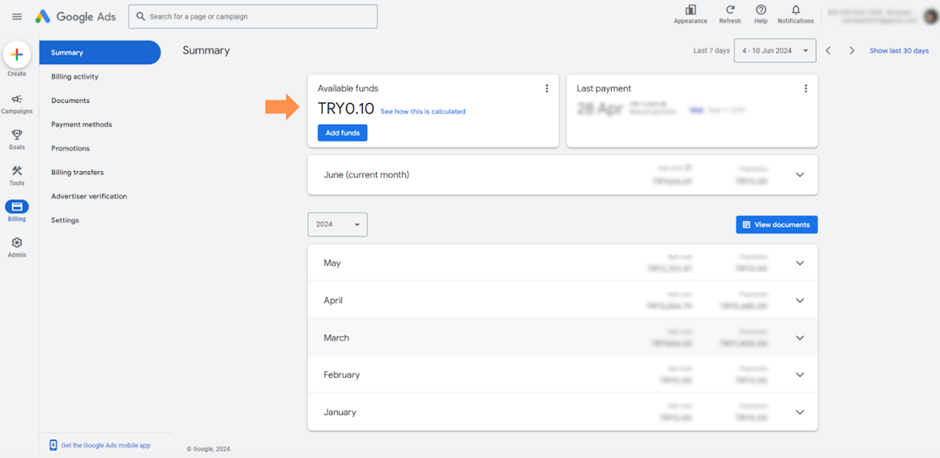Select Summary in billing menu
The image size is (940, 458).
pyautogui.click(x=100, y=53)
